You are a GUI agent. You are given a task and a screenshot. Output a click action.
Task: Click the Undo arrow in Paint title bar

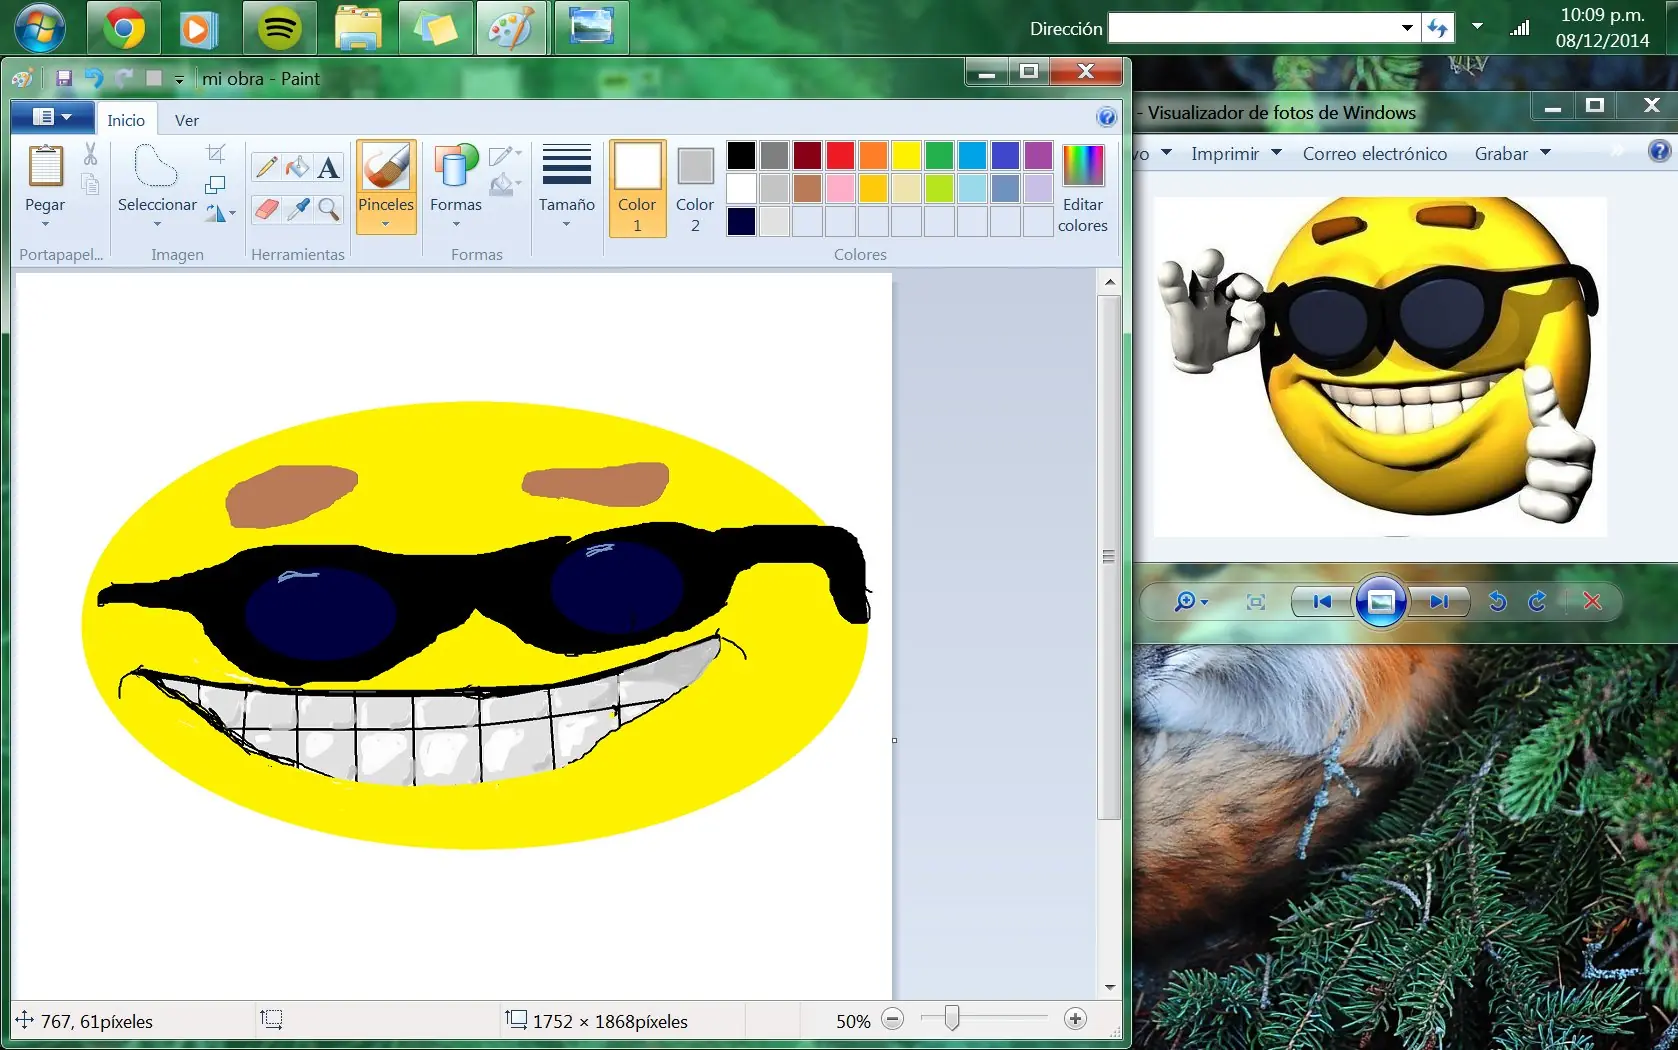pos(94,78)
